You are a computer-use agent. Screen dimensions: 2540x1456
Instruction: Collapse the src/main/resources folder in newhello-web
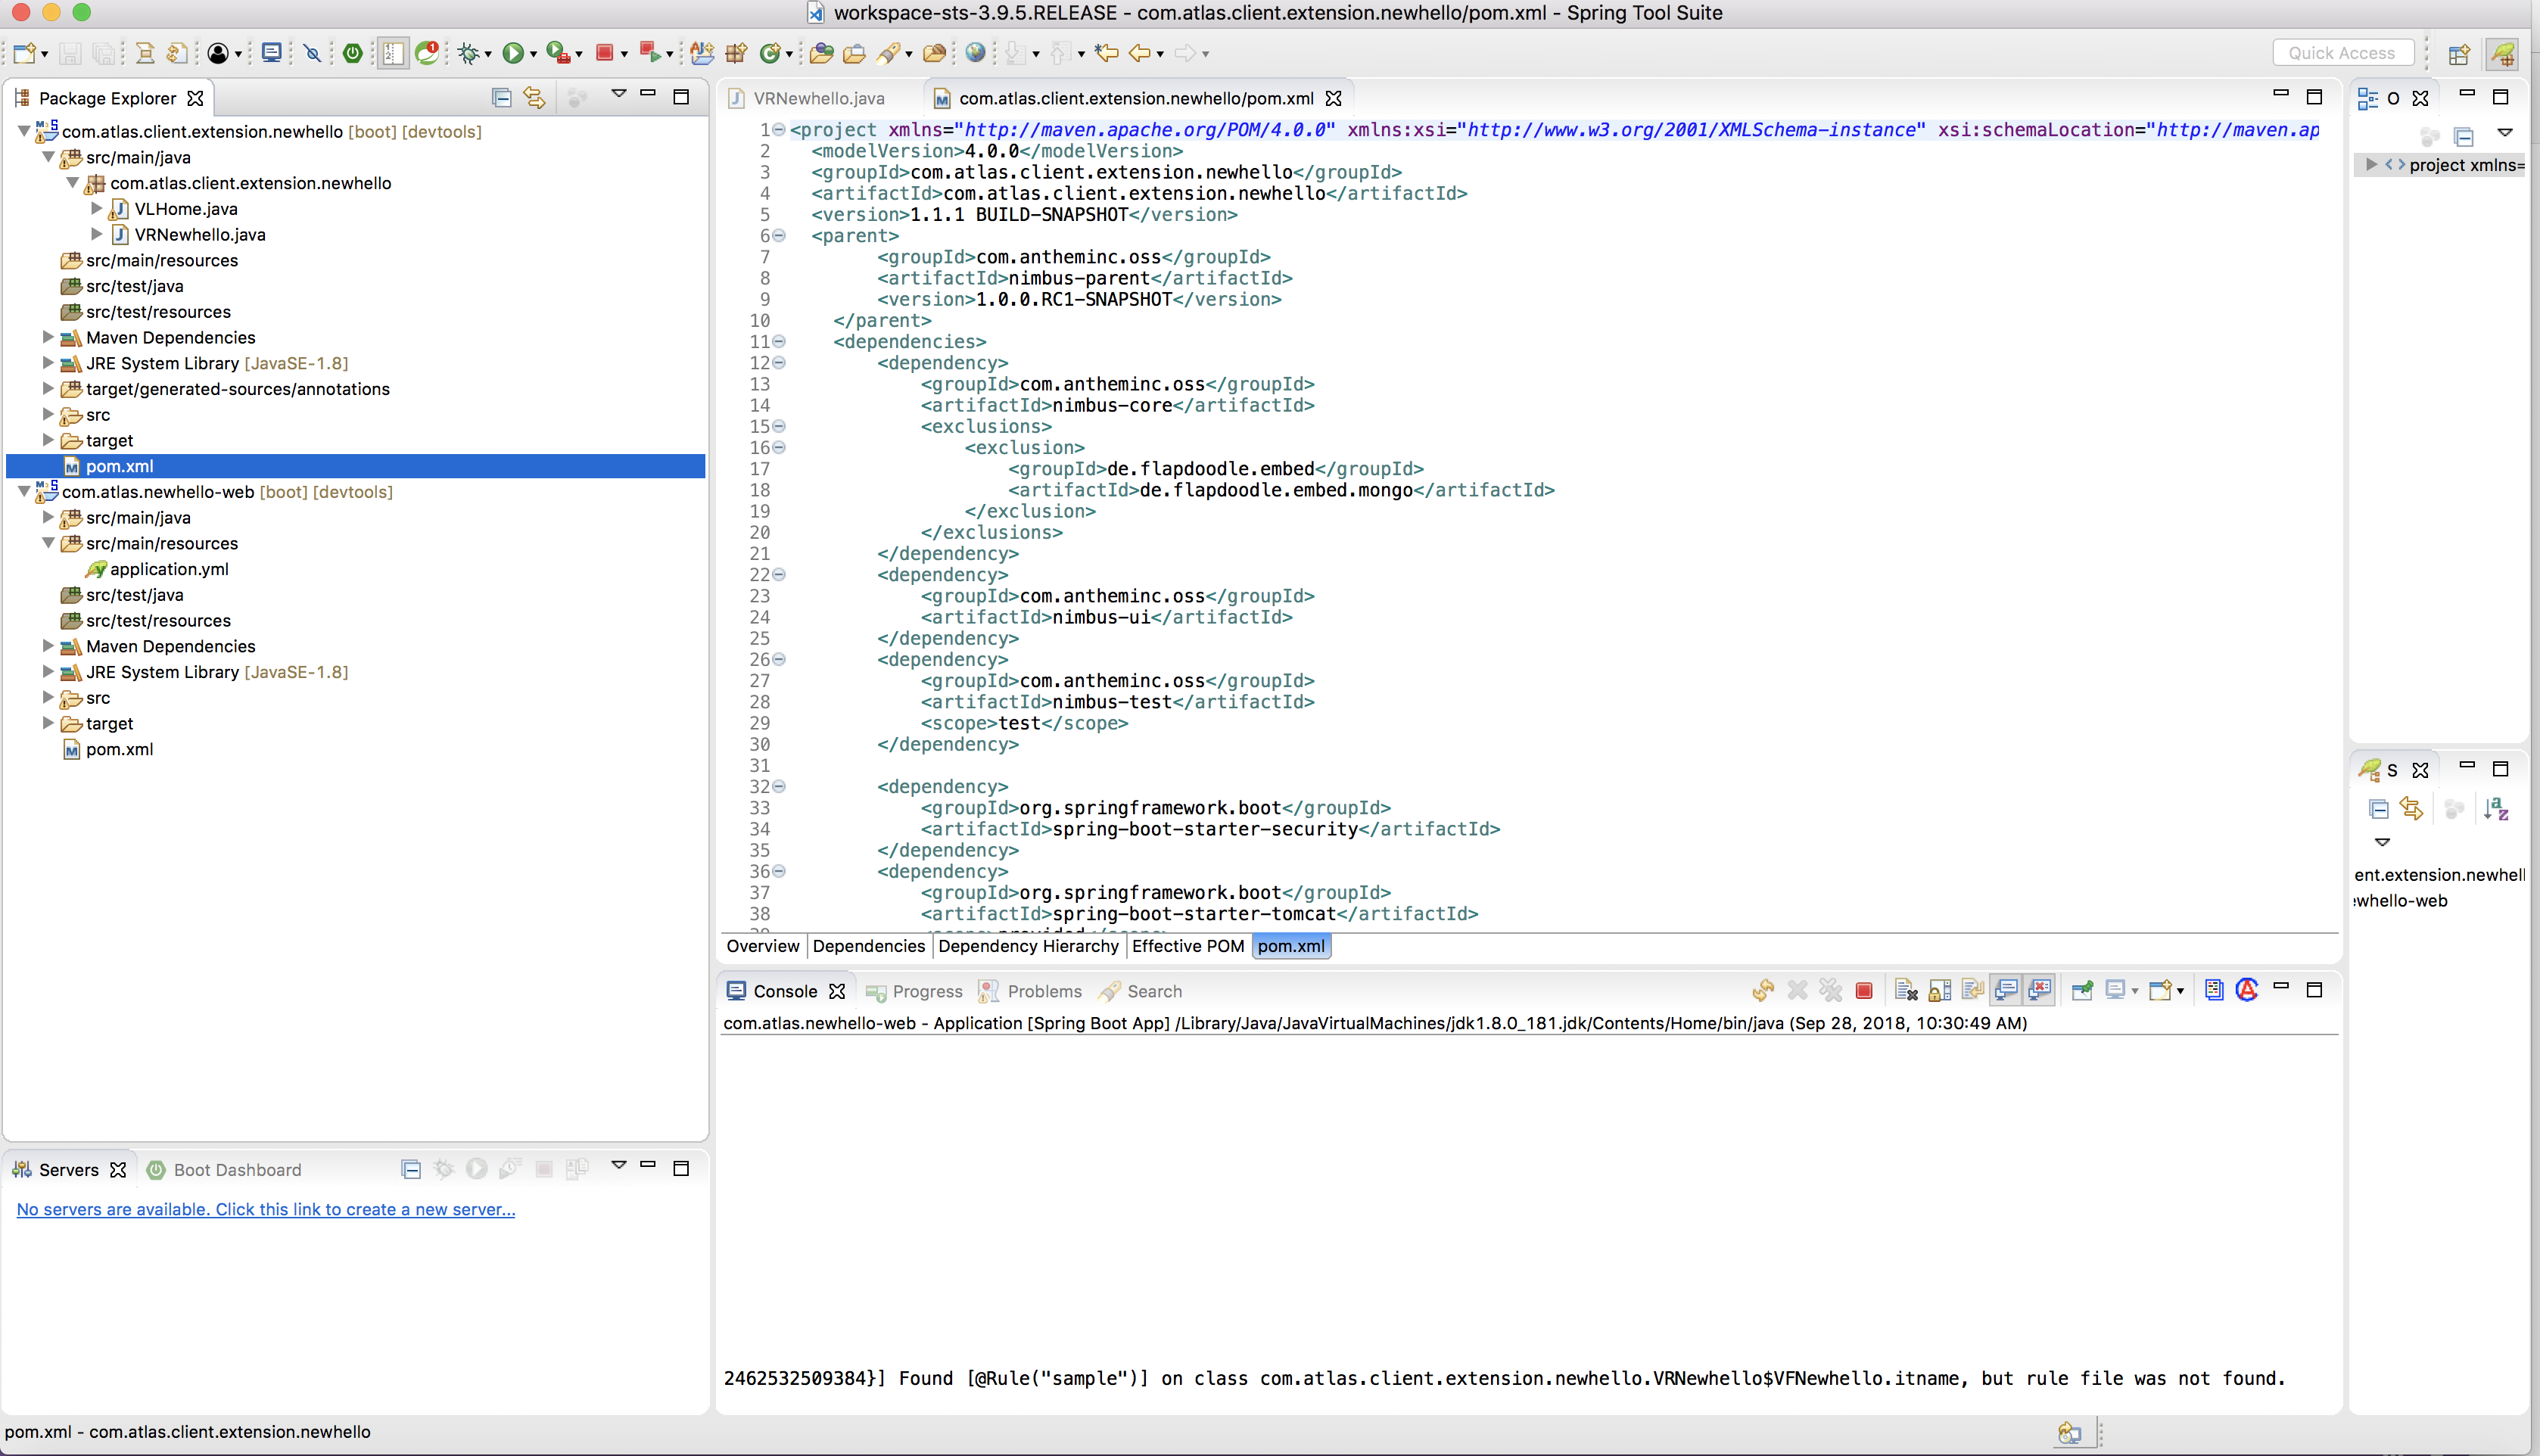point(48,543)
